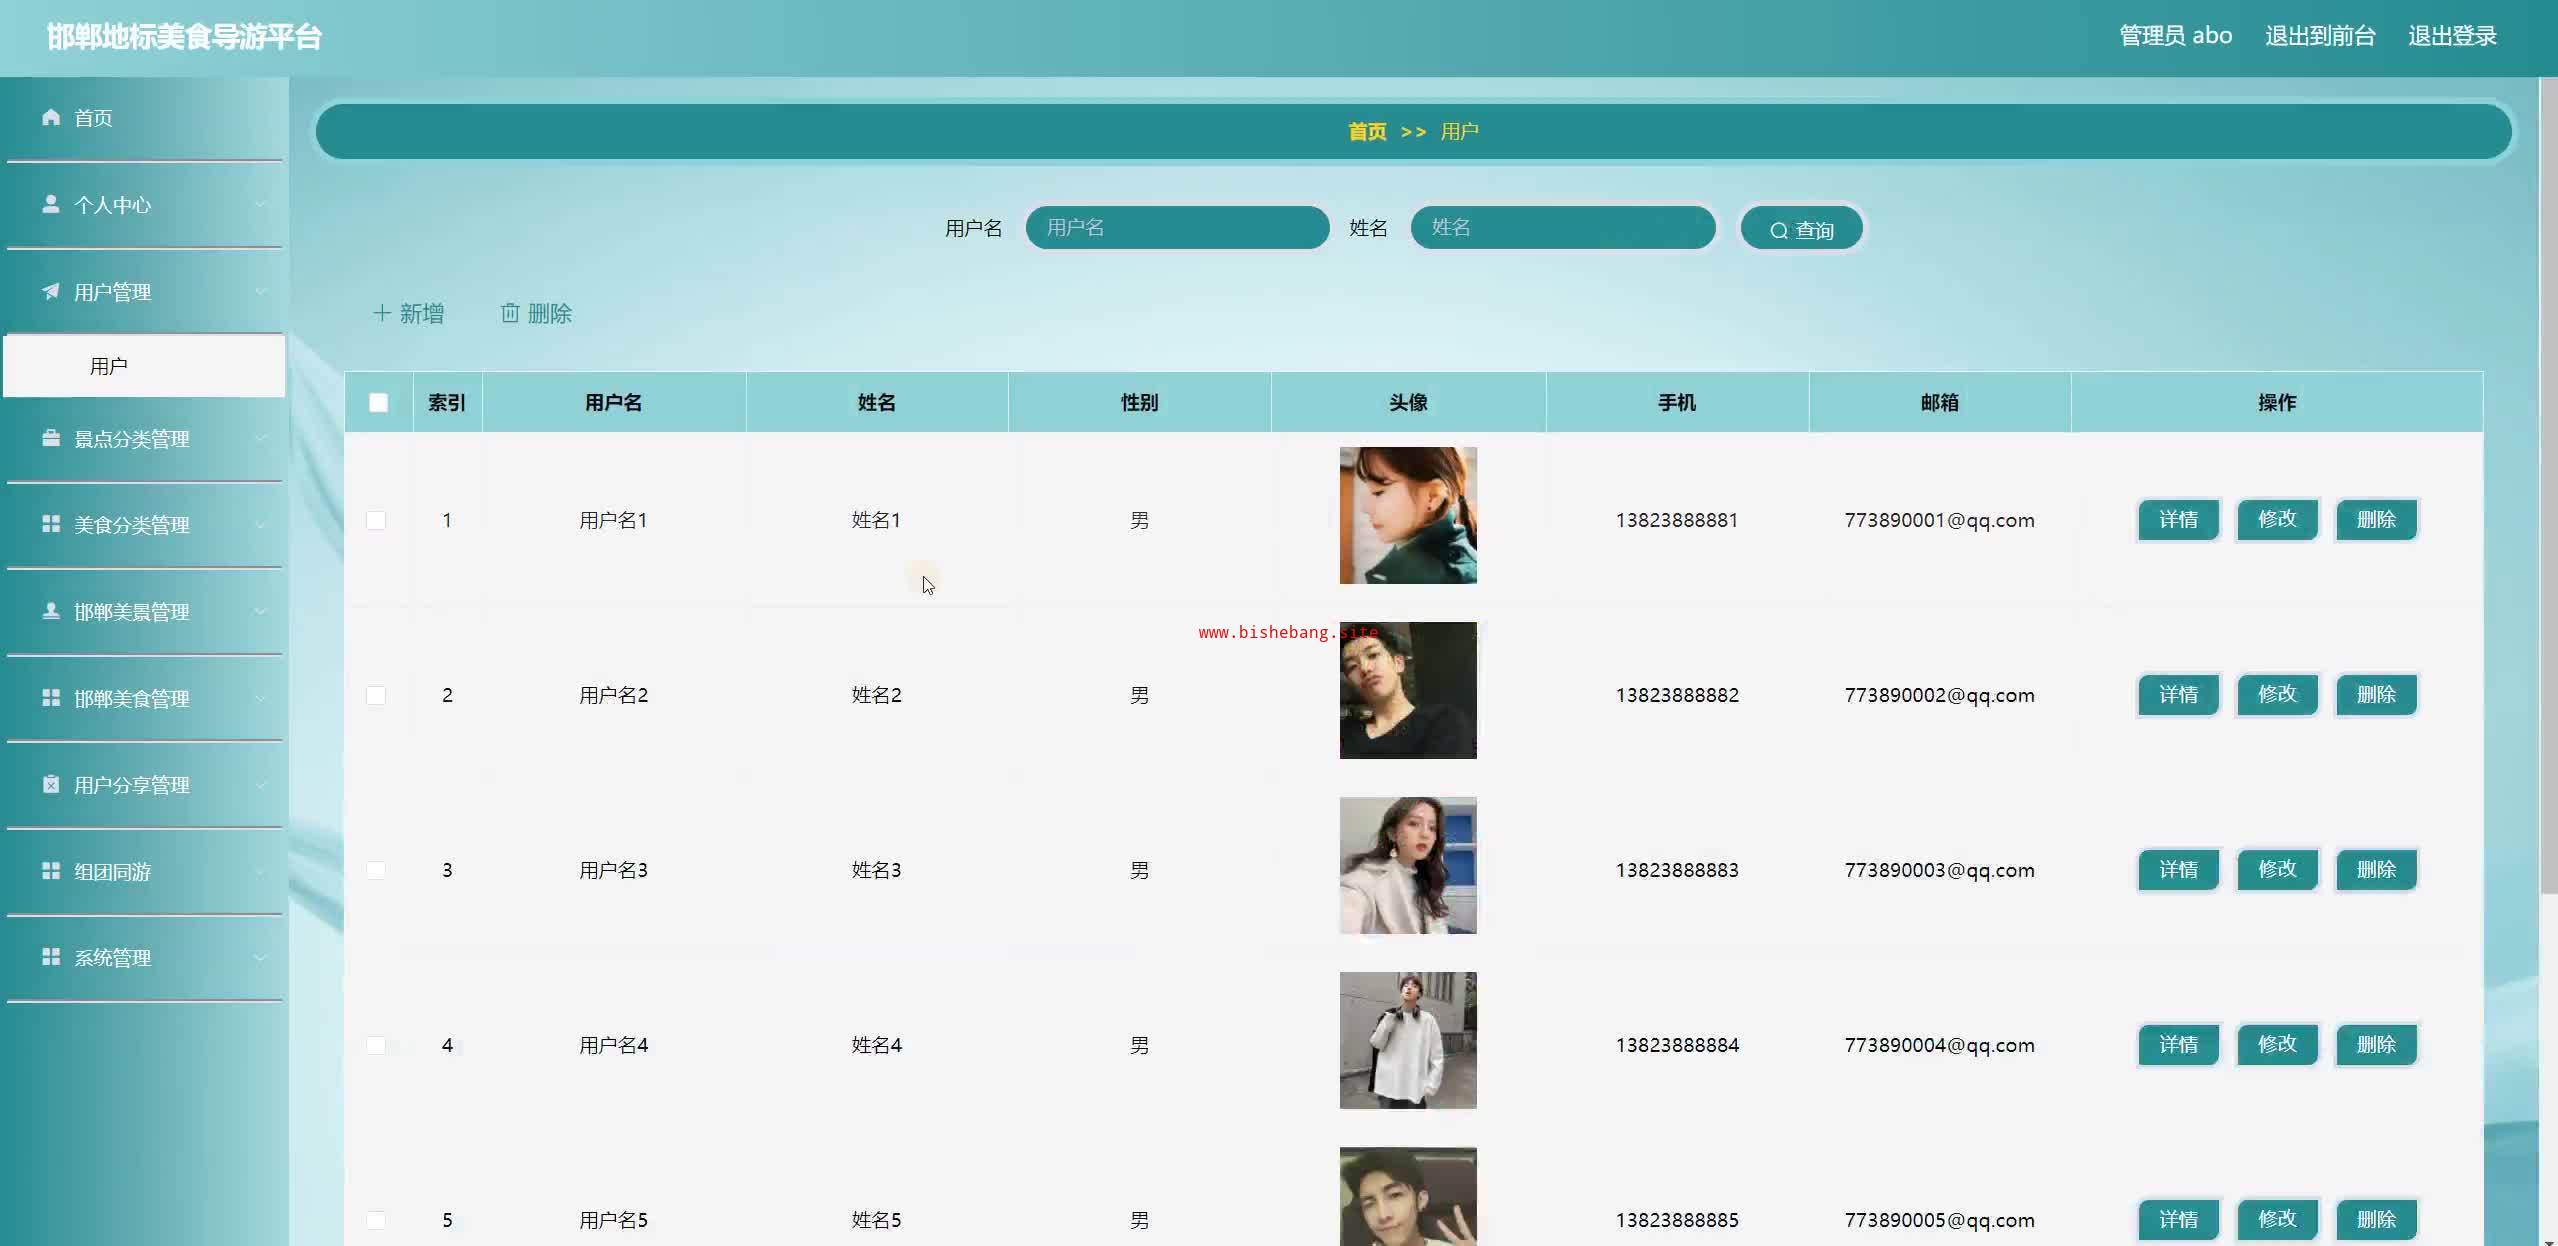Click the grid icon for 美食分类管理
Viewport: 2558px width, 1246px height.
[51, 524]
